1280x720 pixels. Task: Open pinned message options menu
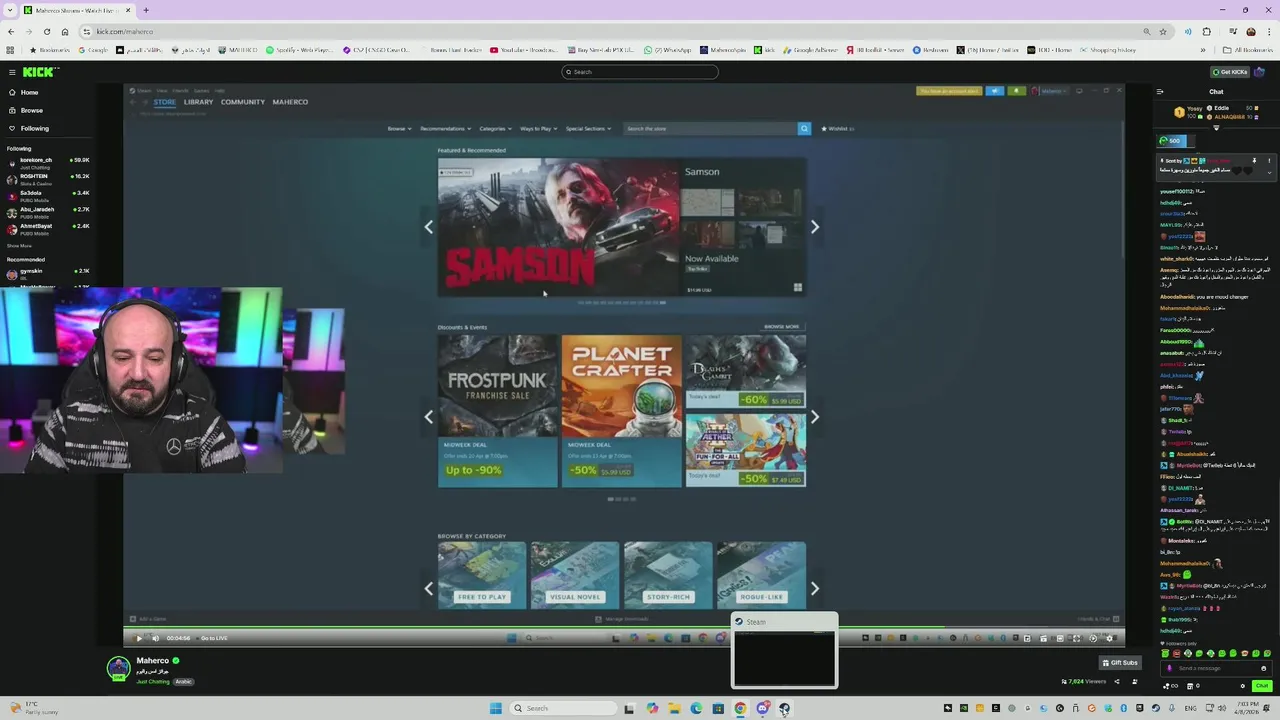1269,161
